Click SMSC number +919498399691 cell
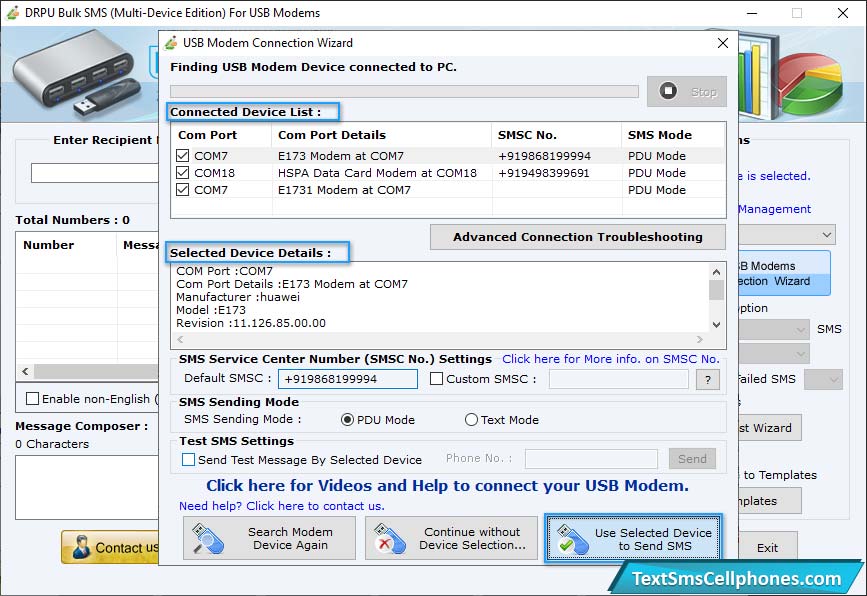867x596 pixels. (544, 173)
